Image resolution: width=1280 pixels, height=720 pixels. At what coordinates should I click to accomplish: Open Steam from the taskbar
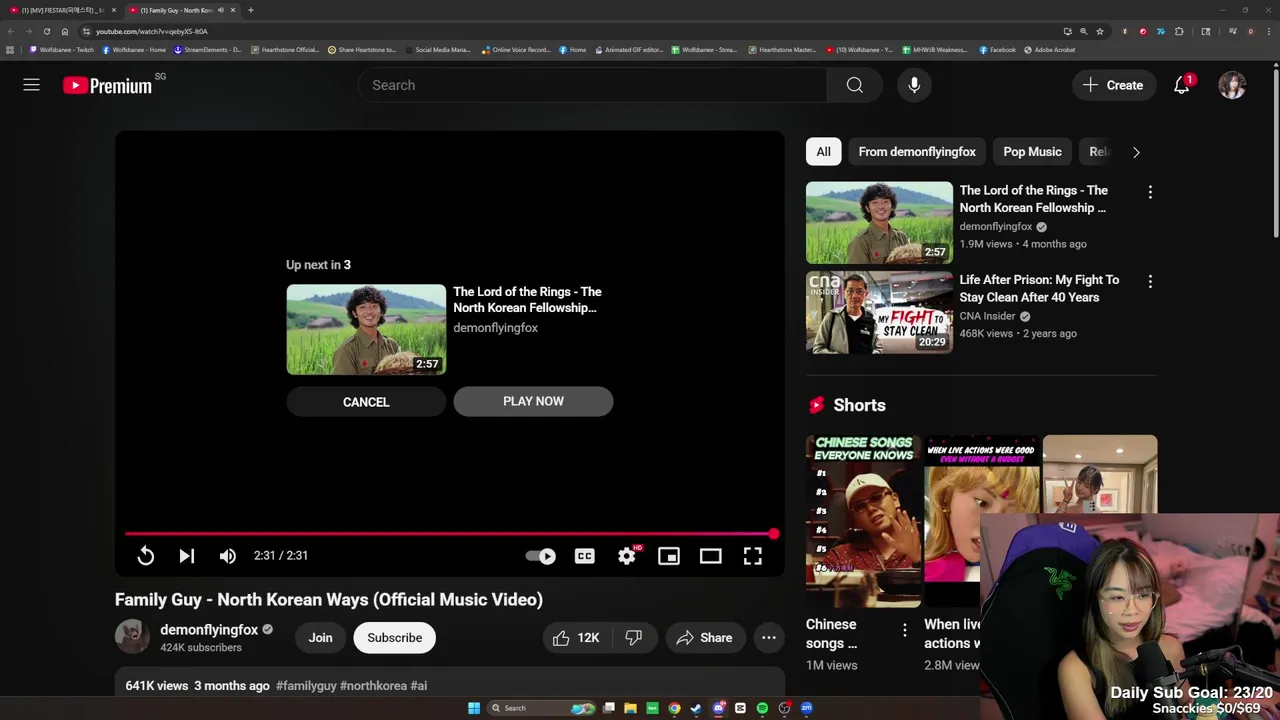click(696, 708)
